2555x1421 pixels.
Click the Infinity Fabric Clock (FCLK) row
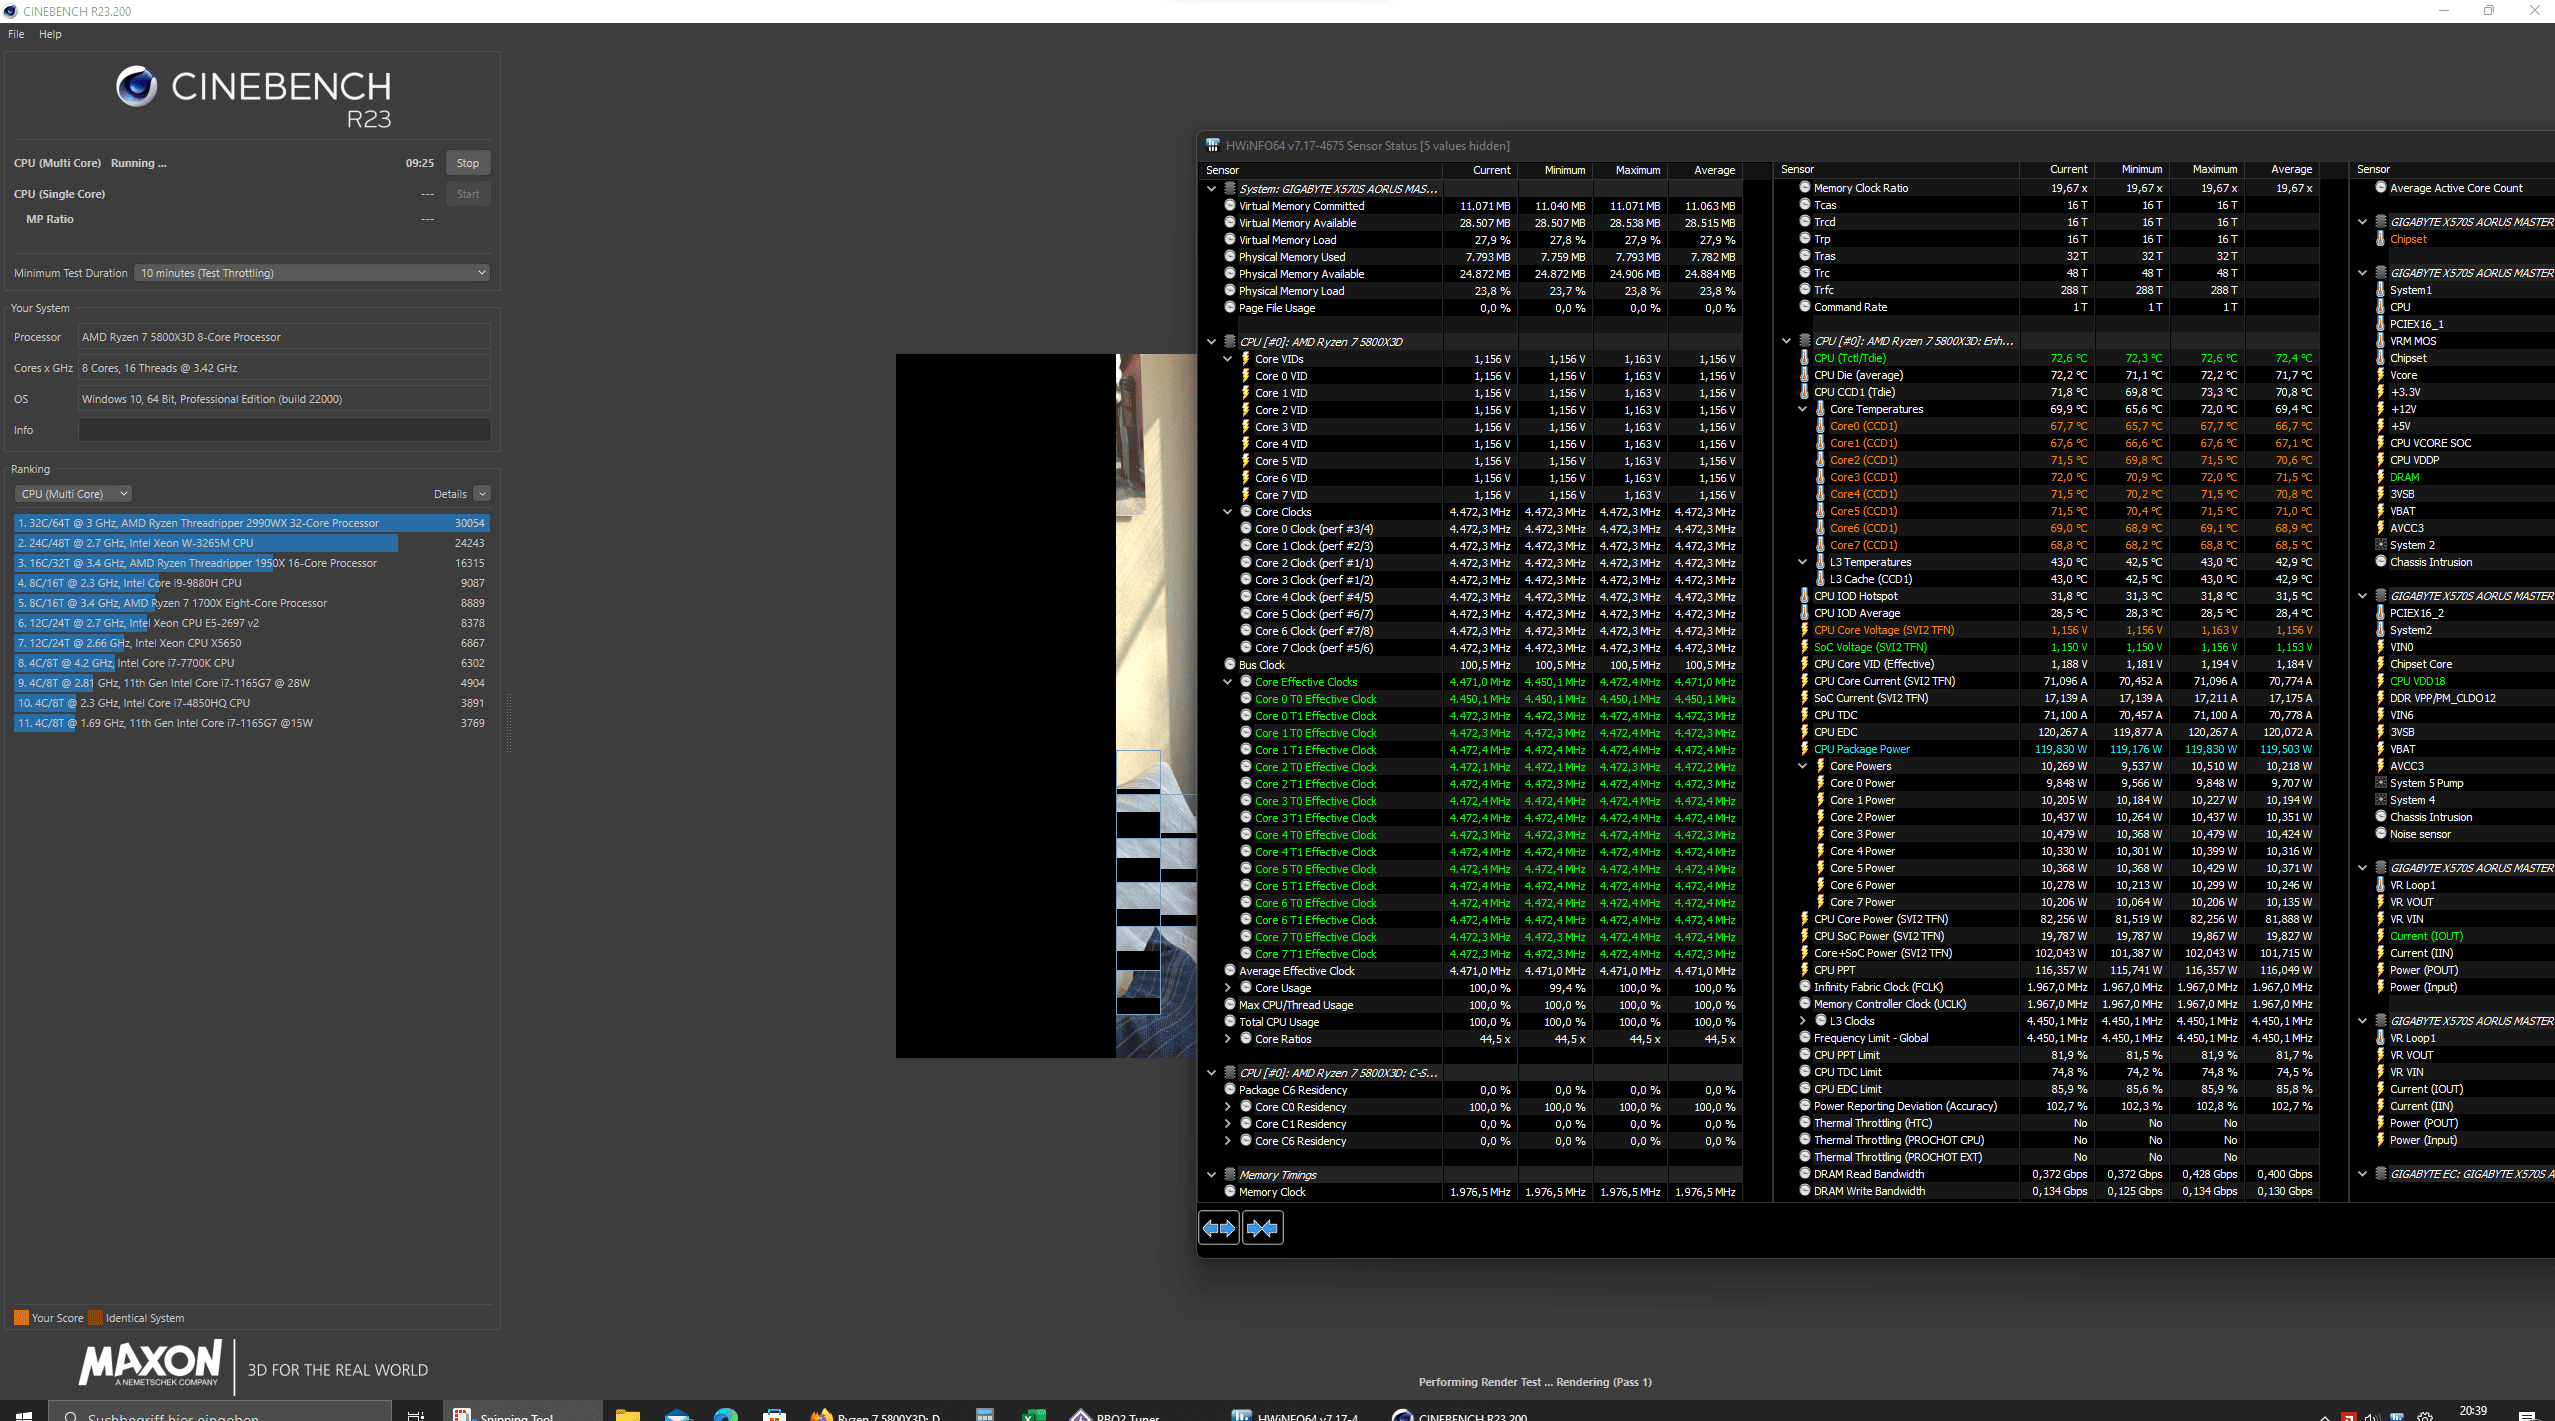pos(2057,987)
